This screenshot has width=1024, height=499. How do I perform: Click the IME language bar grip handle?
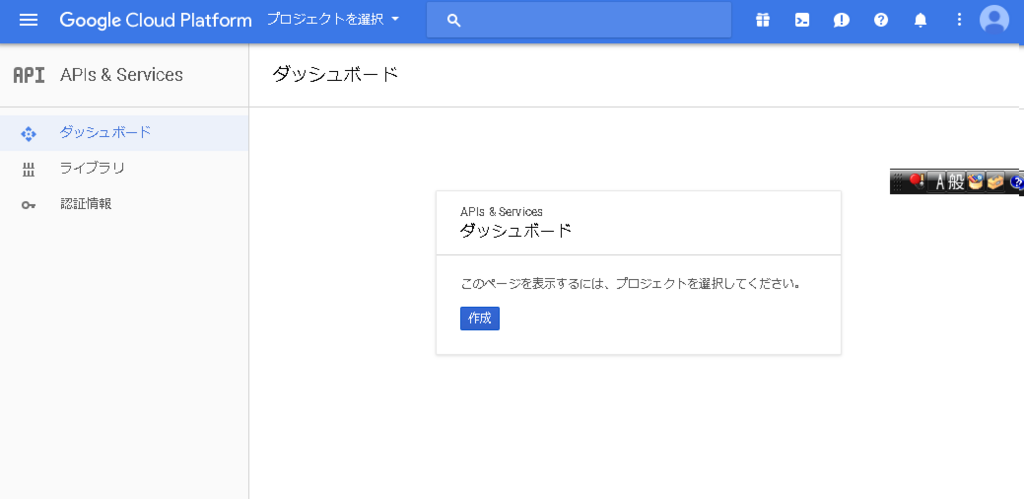click(x=899, y=181)
